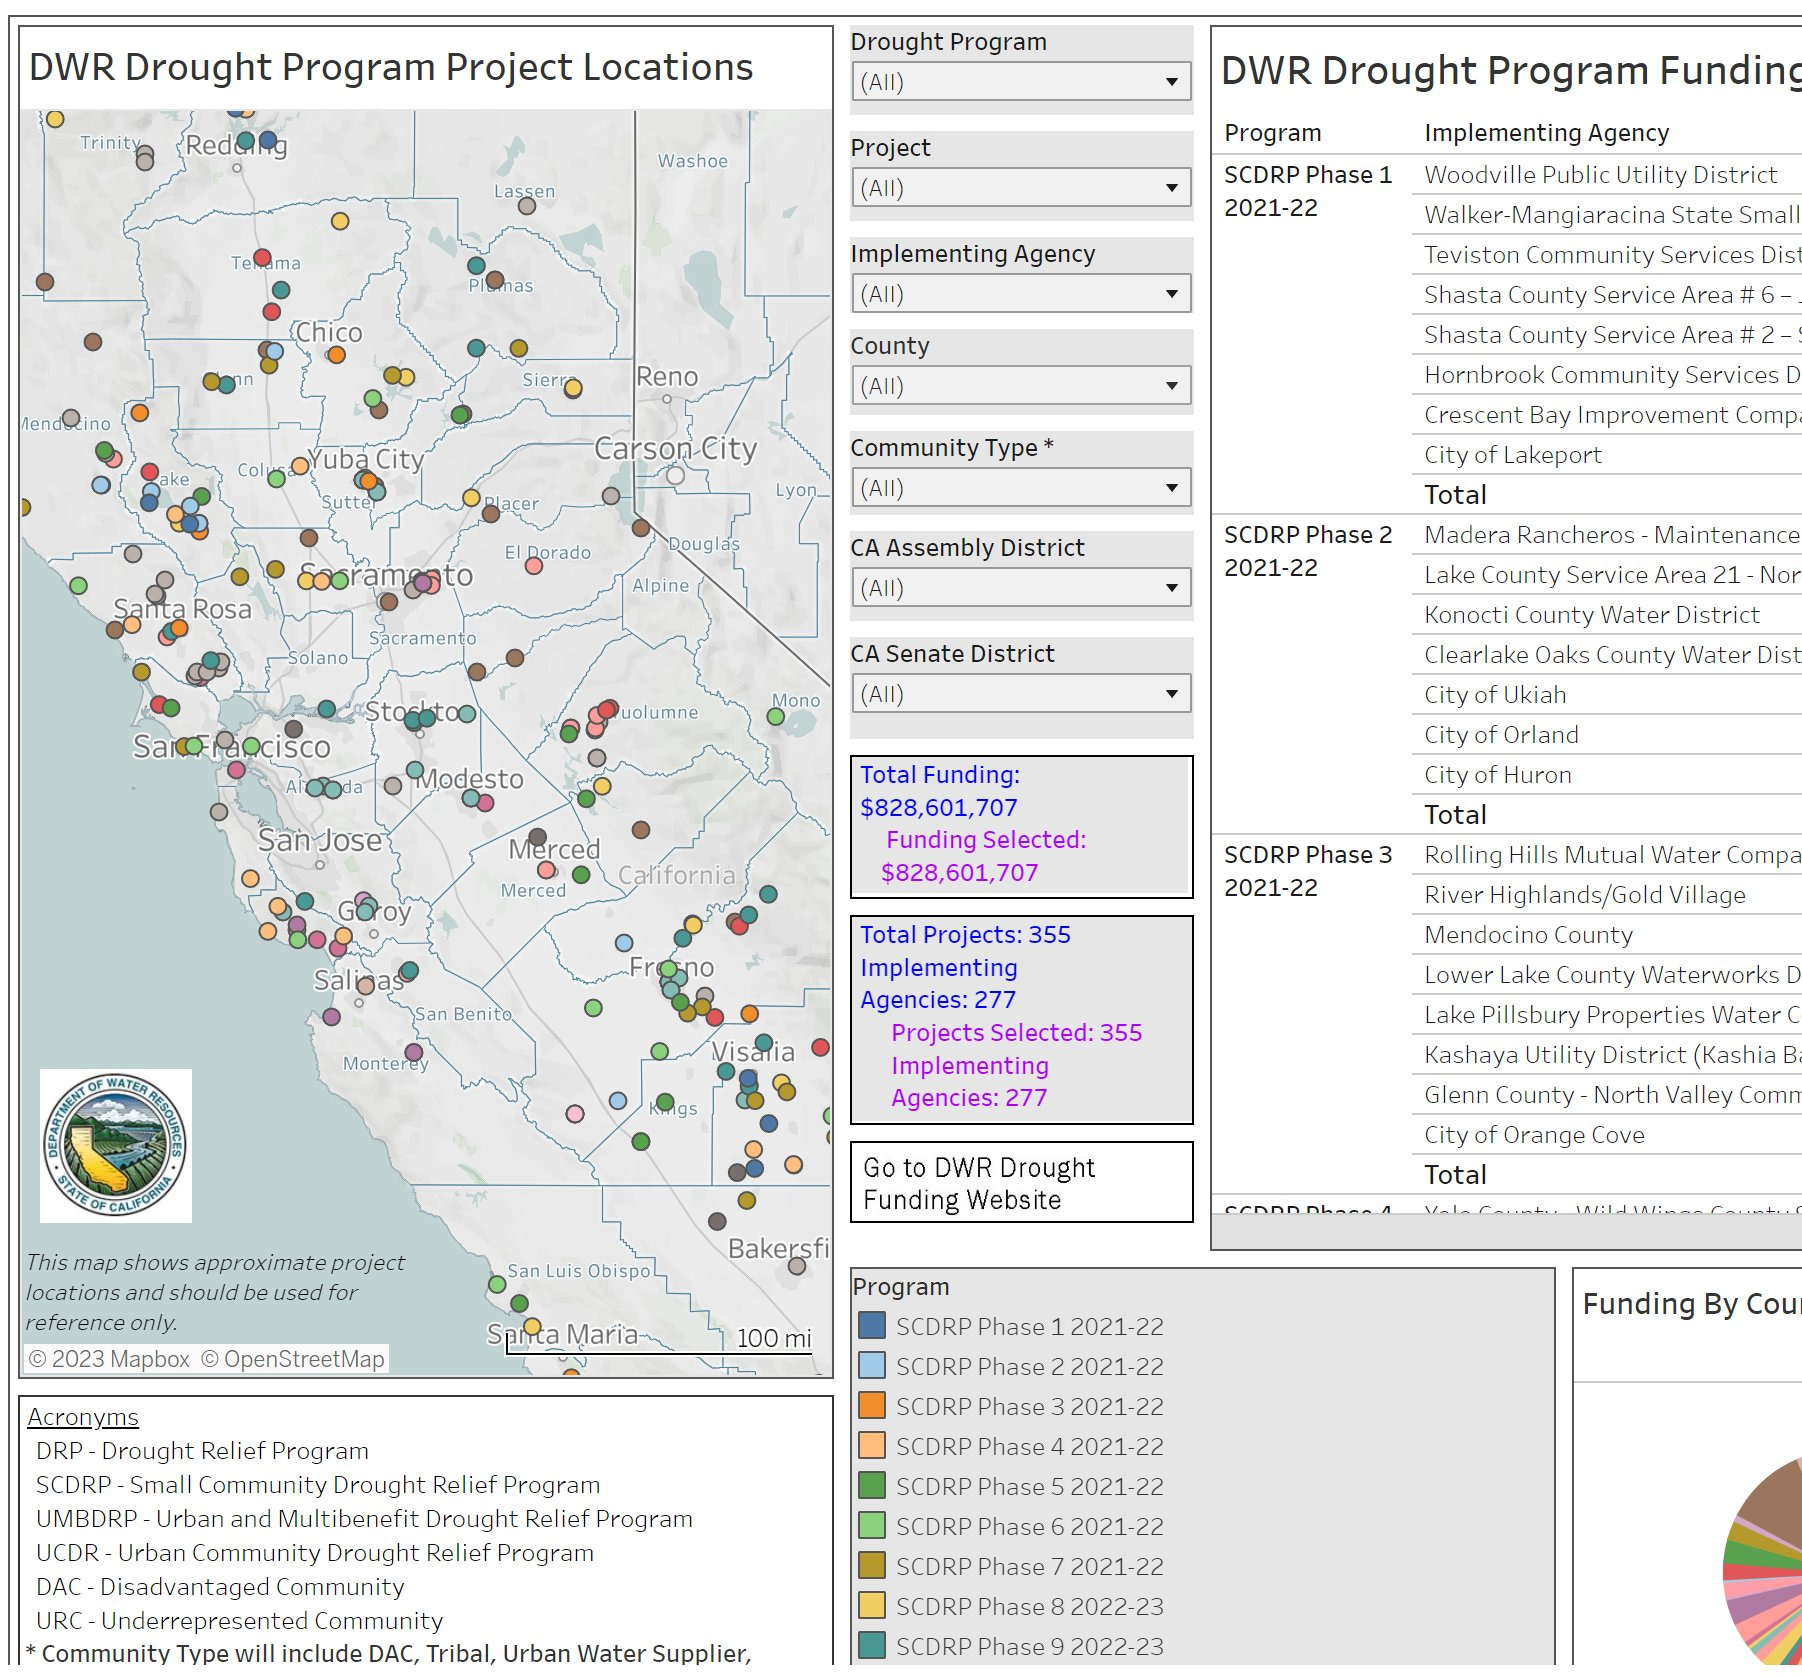Open the CA Assembly District dropdown
The width and height of the screenshot is (1802, 1678).
click(x=1021, y=587)
